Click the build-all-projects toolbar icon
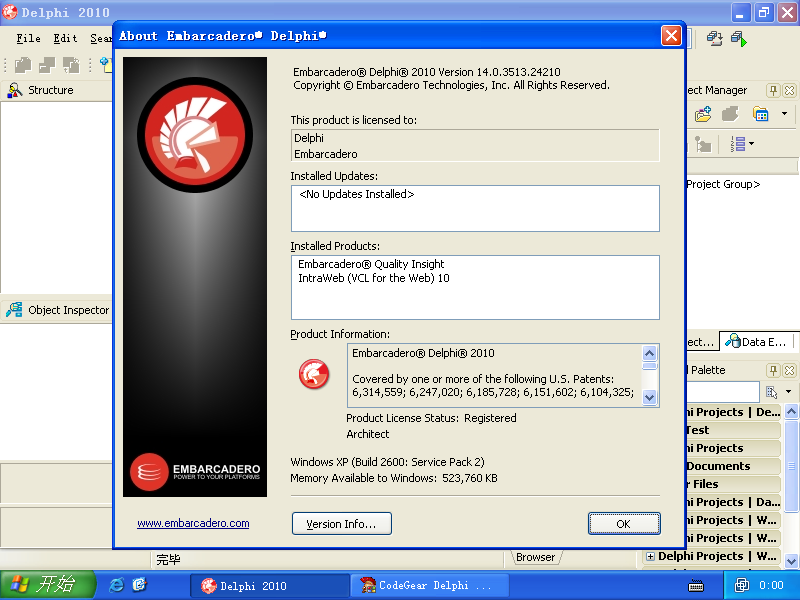This screenshot has width=800, height=600. coord(714,38)
